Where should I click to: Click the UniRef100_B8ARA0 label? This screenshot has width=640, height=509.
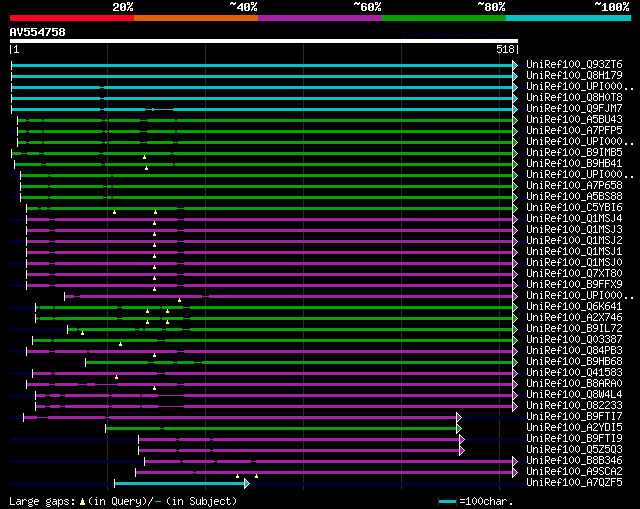tap(574, 384)
